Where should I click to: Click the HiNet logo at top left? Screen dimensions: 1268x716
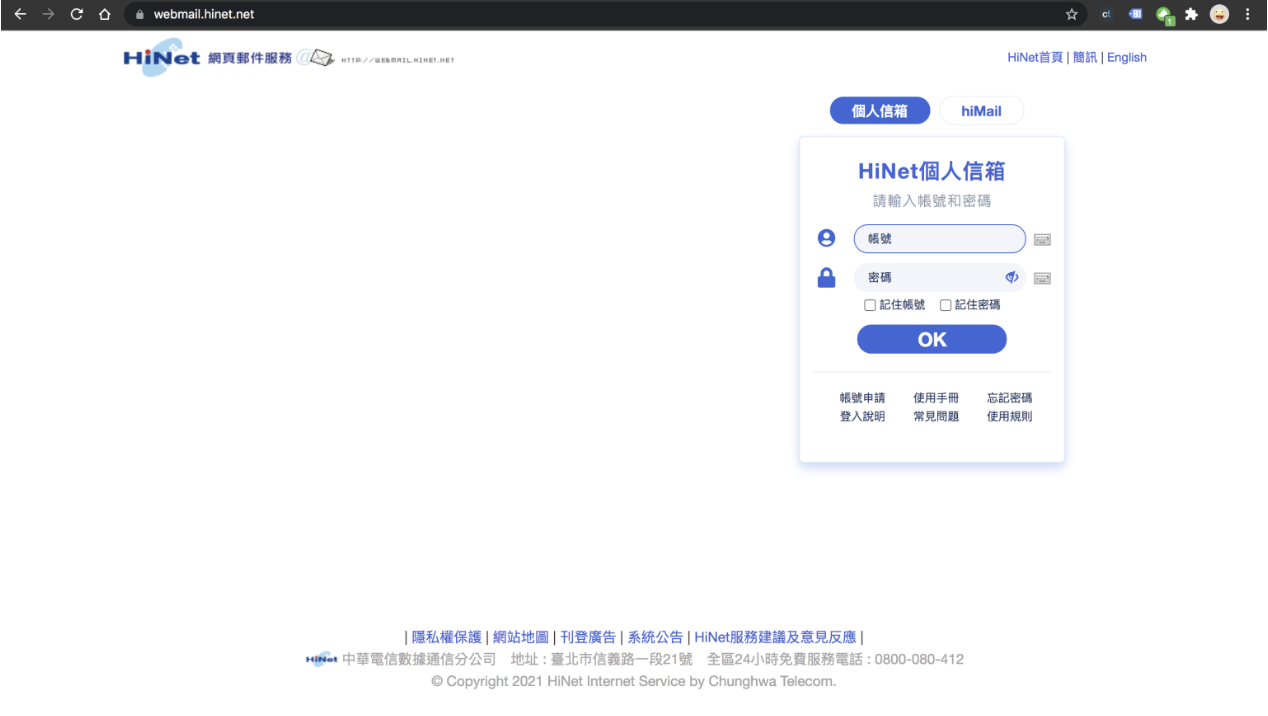click(x=162, y=57)
